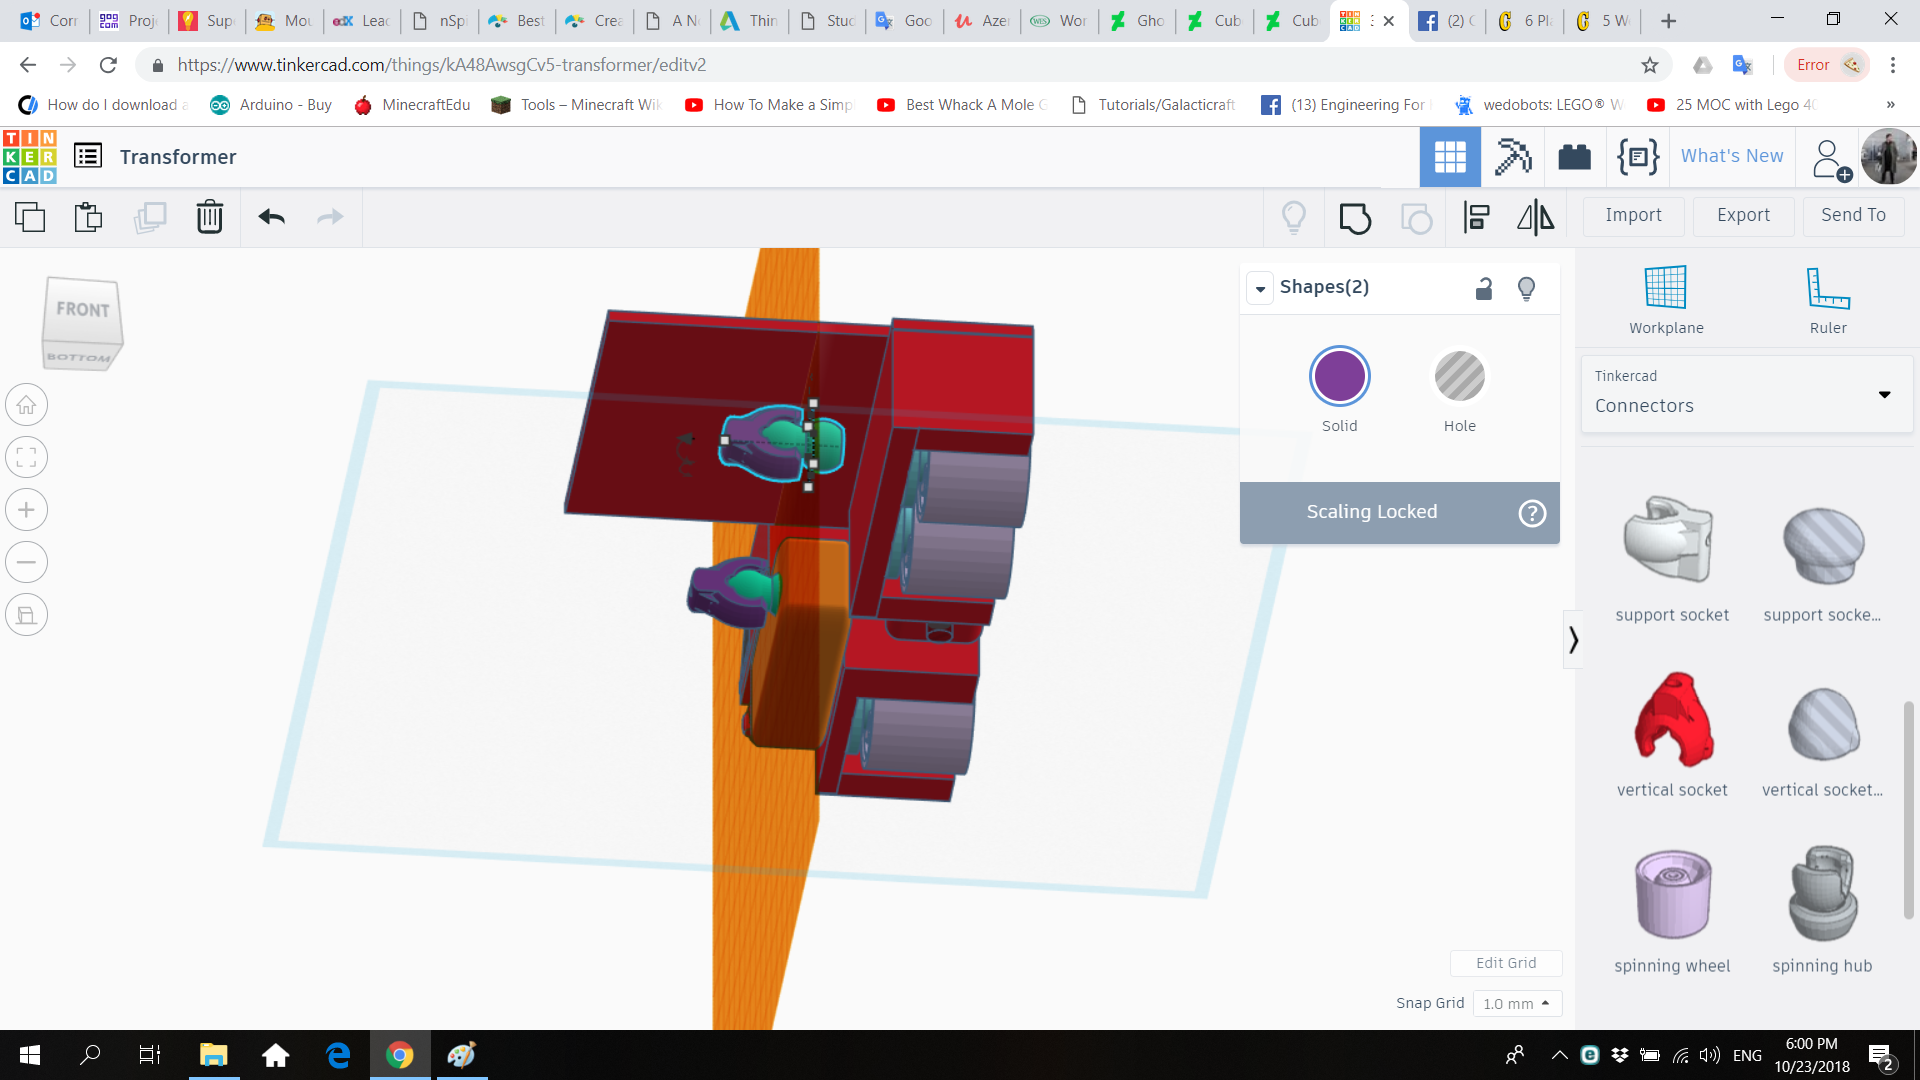
Task: Switch to the Facebook browser tab
Action: [x=1445, y=20]
